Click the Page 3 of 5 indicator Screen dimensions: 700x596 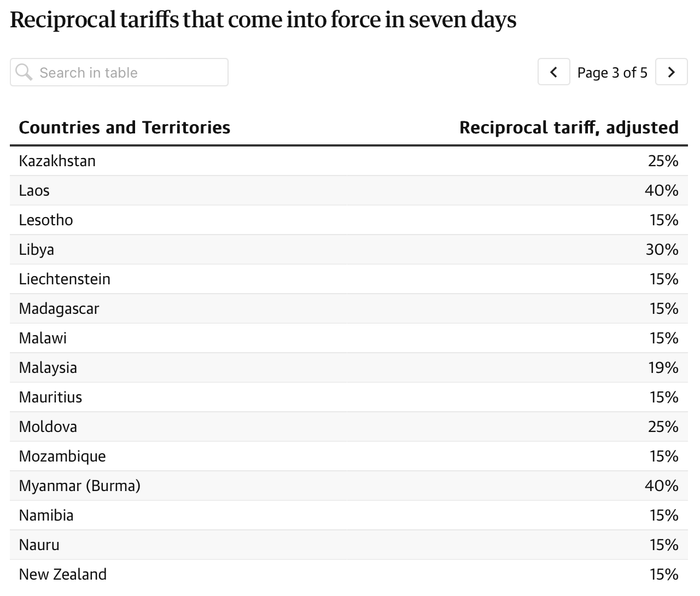[612, 72]
